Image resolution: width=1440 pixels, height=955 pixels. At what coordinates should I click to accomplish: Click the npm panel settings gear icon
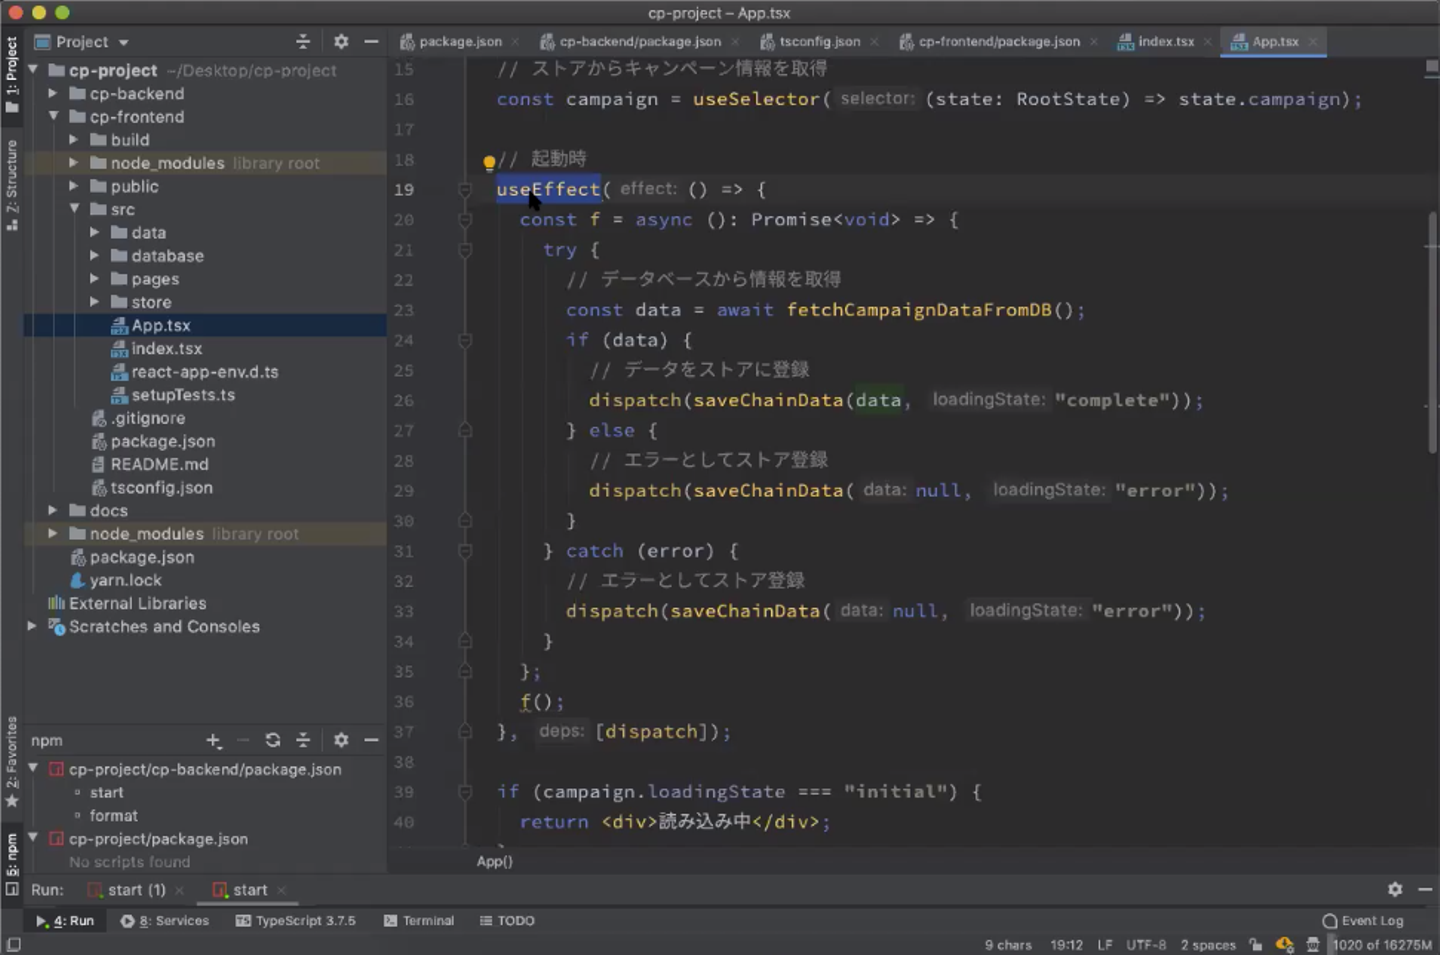(341, 740)
